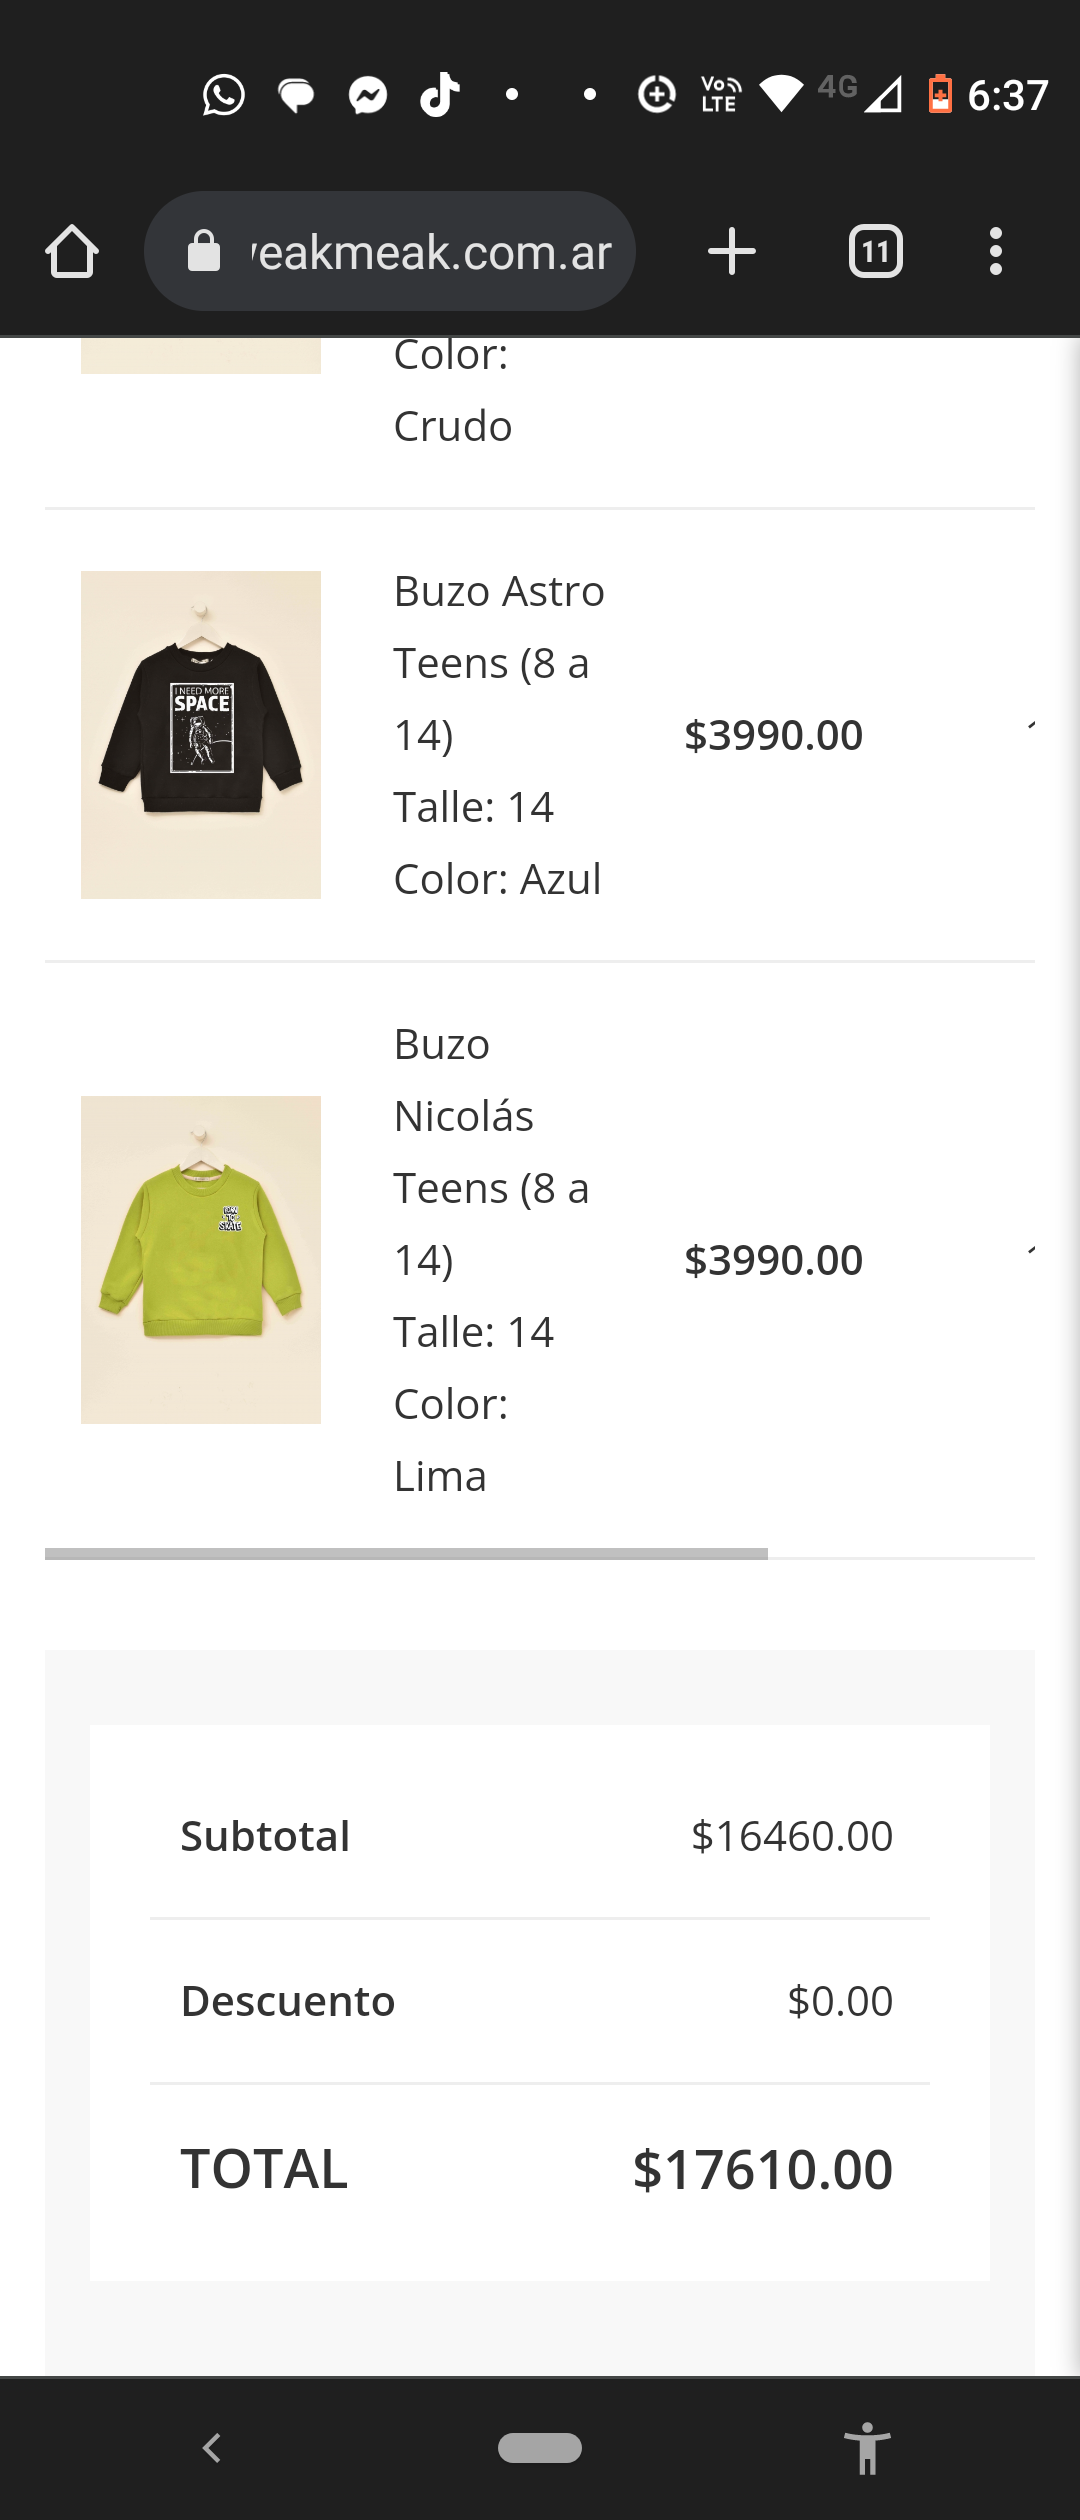Tap the accessibility shortcut icon
1080x2520 pixels.
click(x=867, y=2447)
